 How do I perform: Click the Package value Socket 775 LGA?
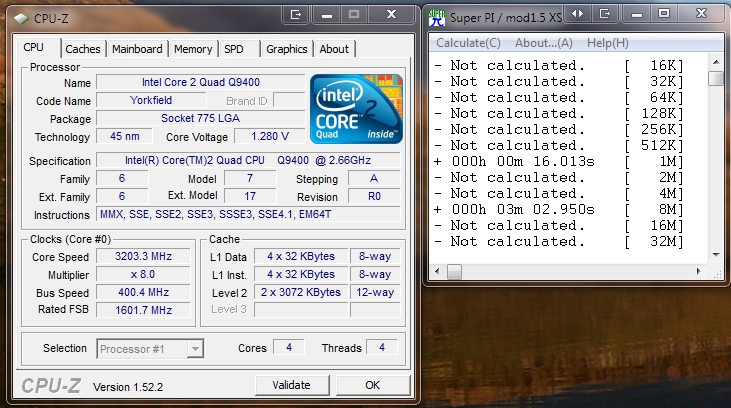point(201,118)
